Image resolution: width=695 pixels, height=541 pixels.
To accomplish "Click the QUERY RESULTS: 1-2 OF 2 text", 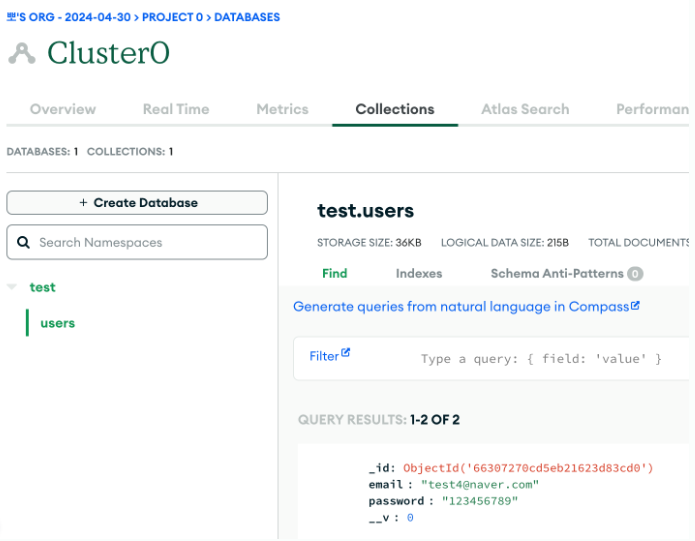I will [x=379, y=420].
